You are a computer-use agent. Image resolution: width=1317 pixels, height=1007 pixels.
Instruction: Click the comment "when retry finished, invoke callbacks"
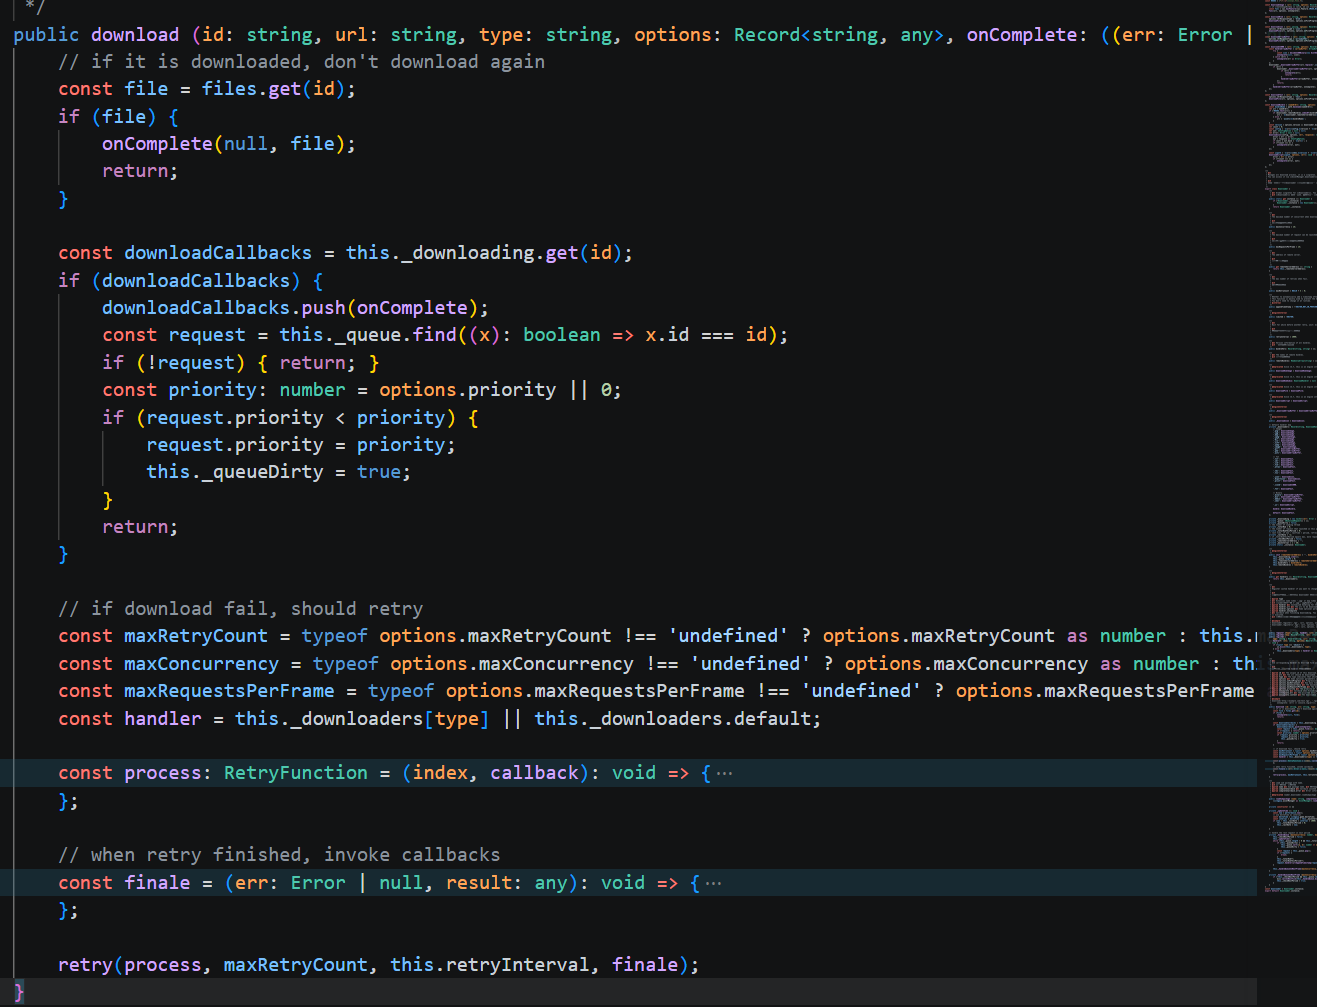(x=279, y=855)
